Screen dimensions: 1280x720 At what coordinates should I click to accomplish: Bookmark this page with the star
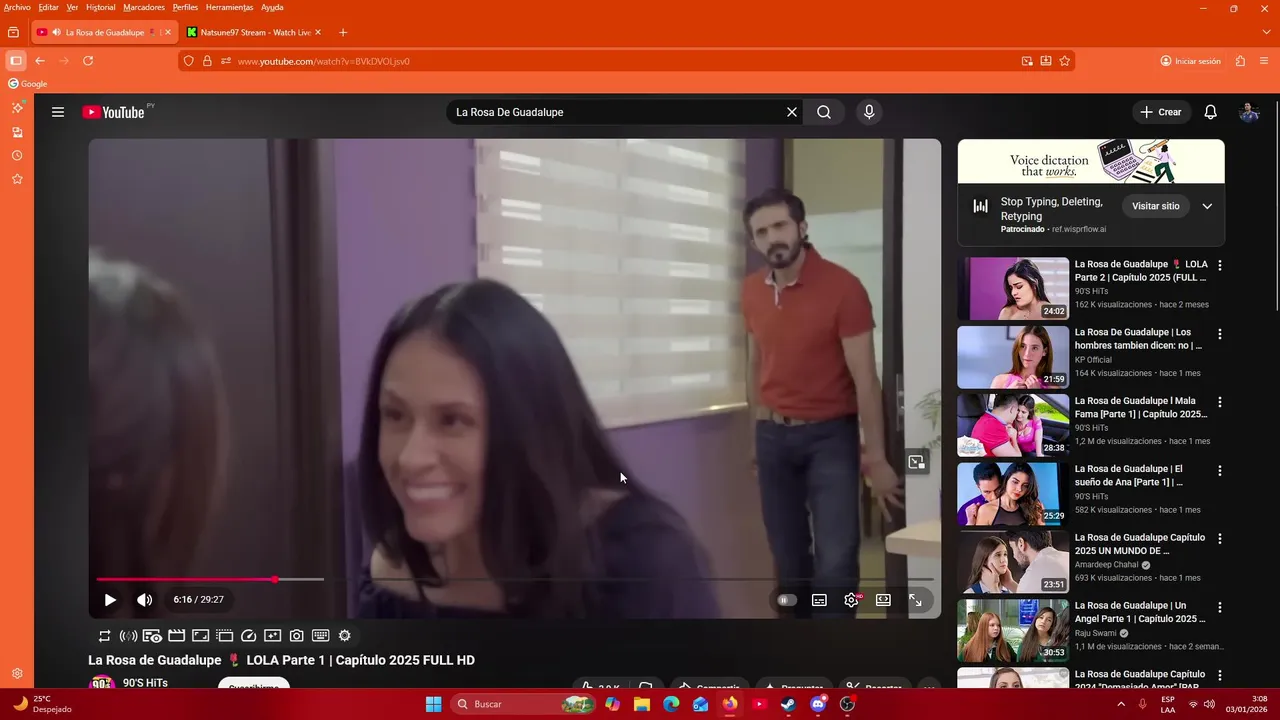tap(1065, 61)
